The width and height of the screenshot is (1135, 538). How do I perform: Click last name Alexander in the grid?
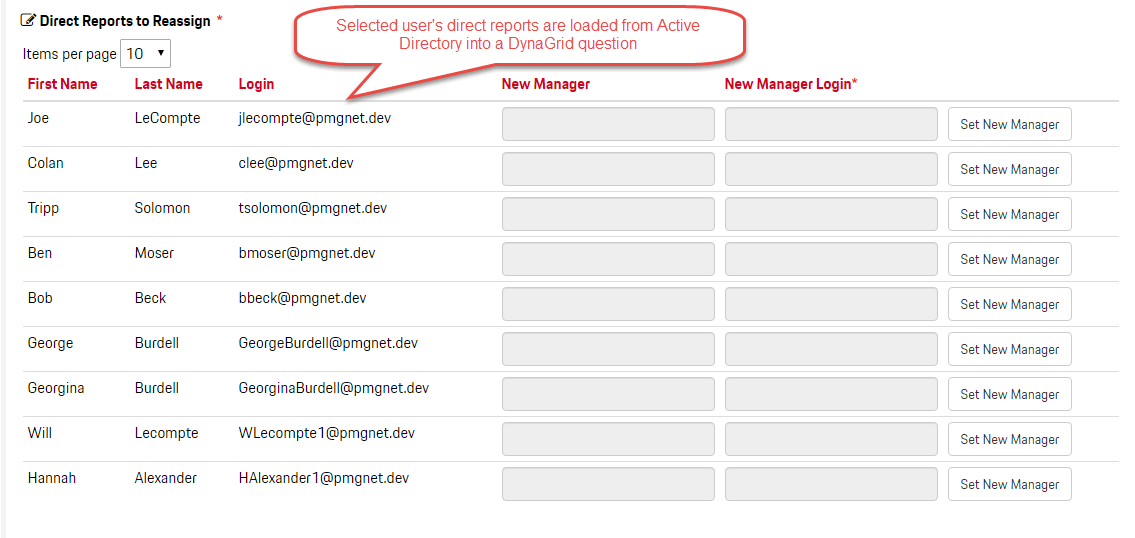[x=166, y=478]
